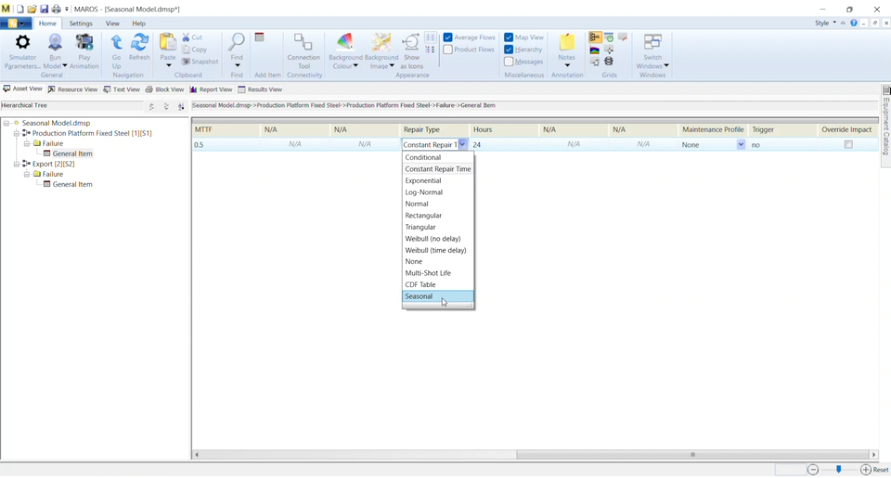Open the quick access toolbar dropdown arrow

click(x=66, y=9)
